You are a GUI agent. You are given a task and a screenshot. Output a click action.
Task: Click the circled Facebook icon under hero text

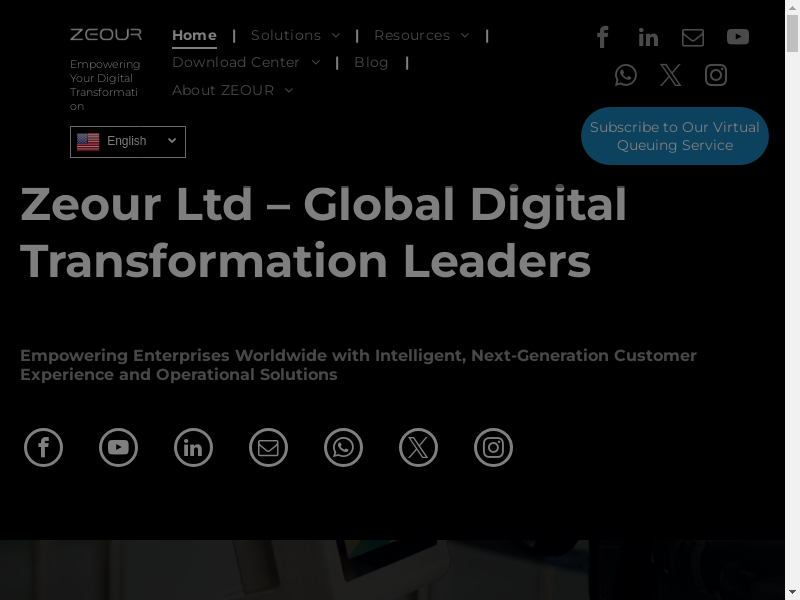pyautogui.click(x=43, y=447)
